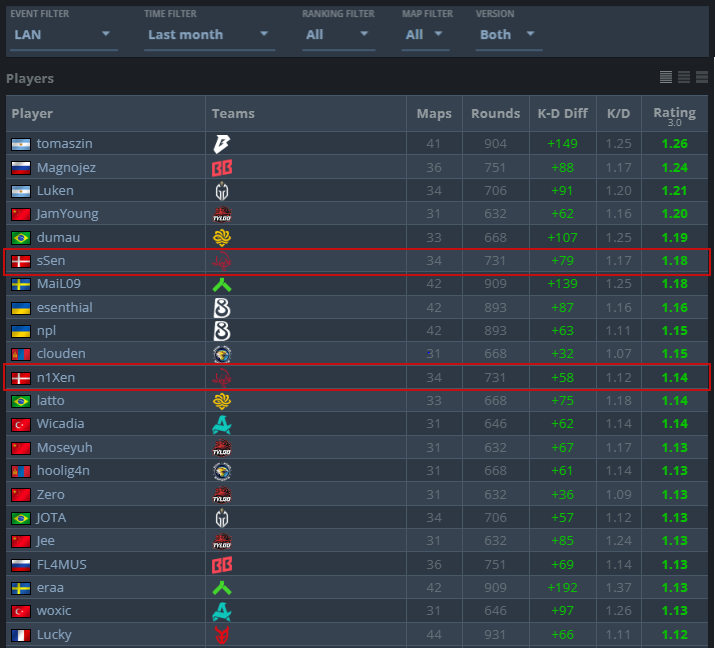Open tomaszin's team logo
This screenshot has width=715, height=648.
click(x=222, y=144)
